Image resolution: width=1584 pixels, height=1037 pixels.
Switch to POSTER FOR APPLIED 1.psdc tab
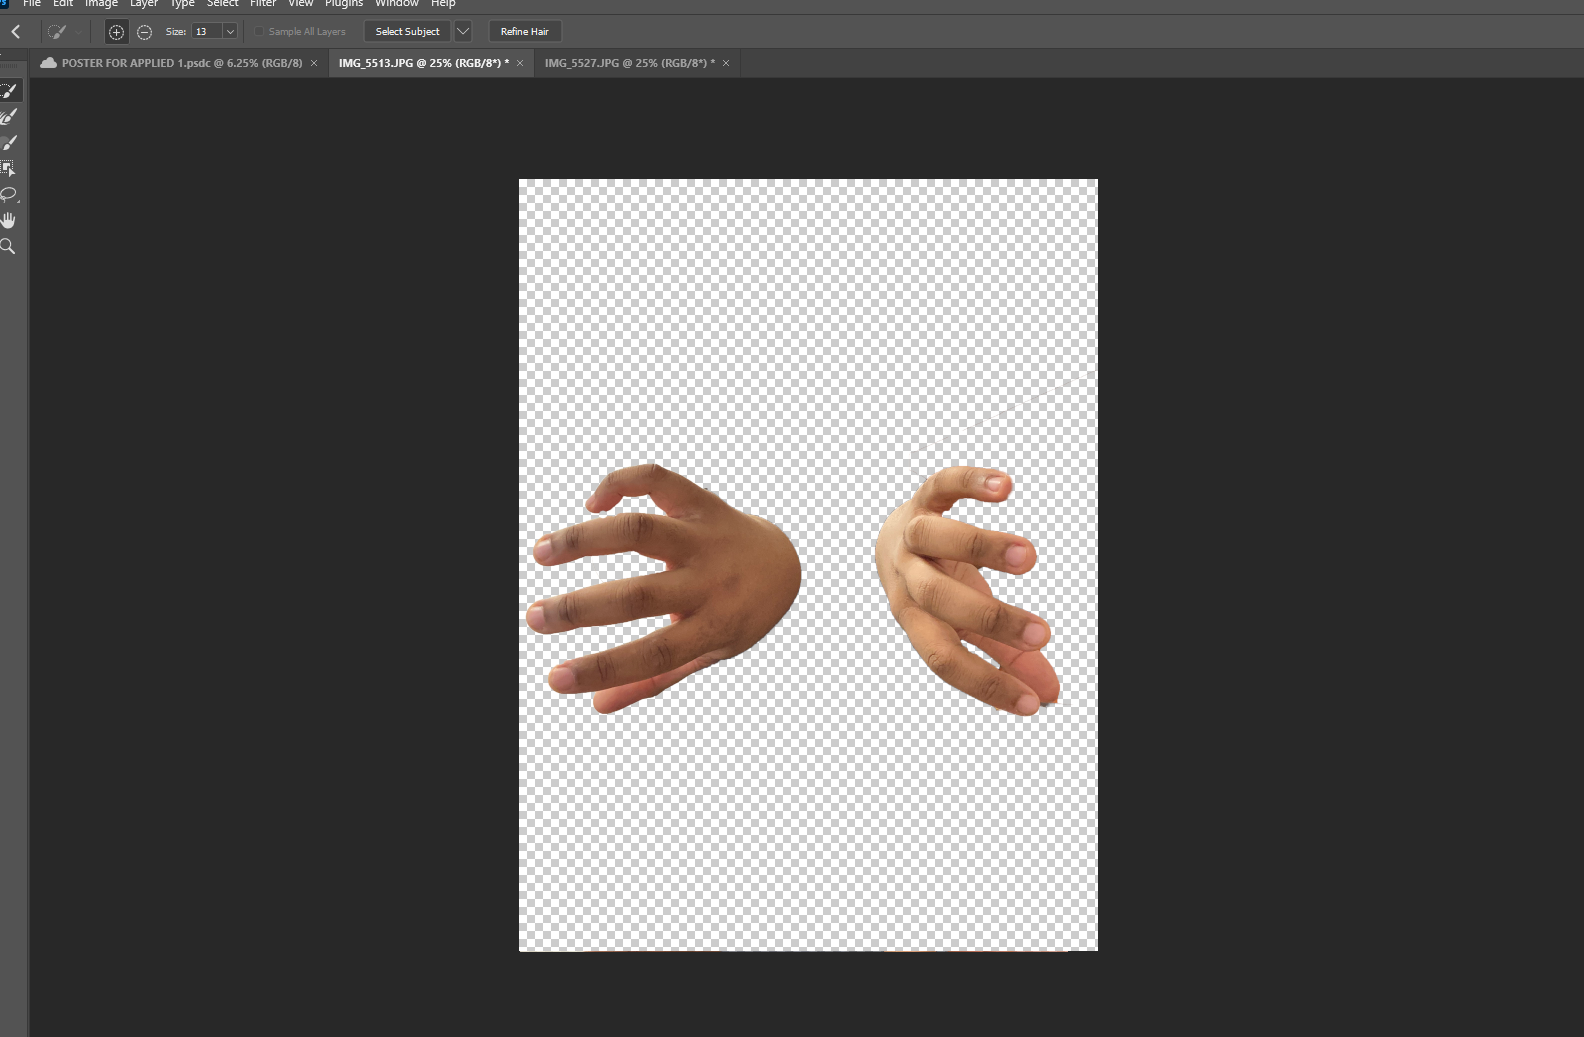coord(182,63)
